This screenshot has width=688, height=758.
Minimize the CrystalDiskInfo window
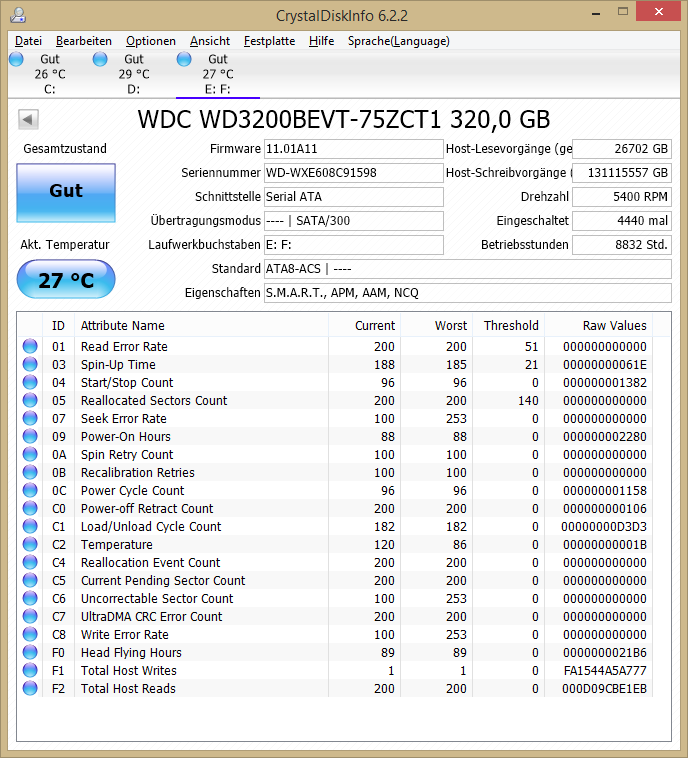click(x=596, y=12)
